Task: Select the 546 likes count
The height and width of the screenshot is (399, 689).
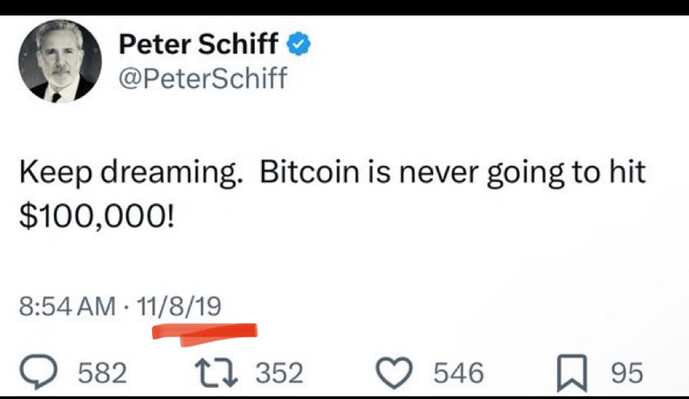Action: point(459,373)
